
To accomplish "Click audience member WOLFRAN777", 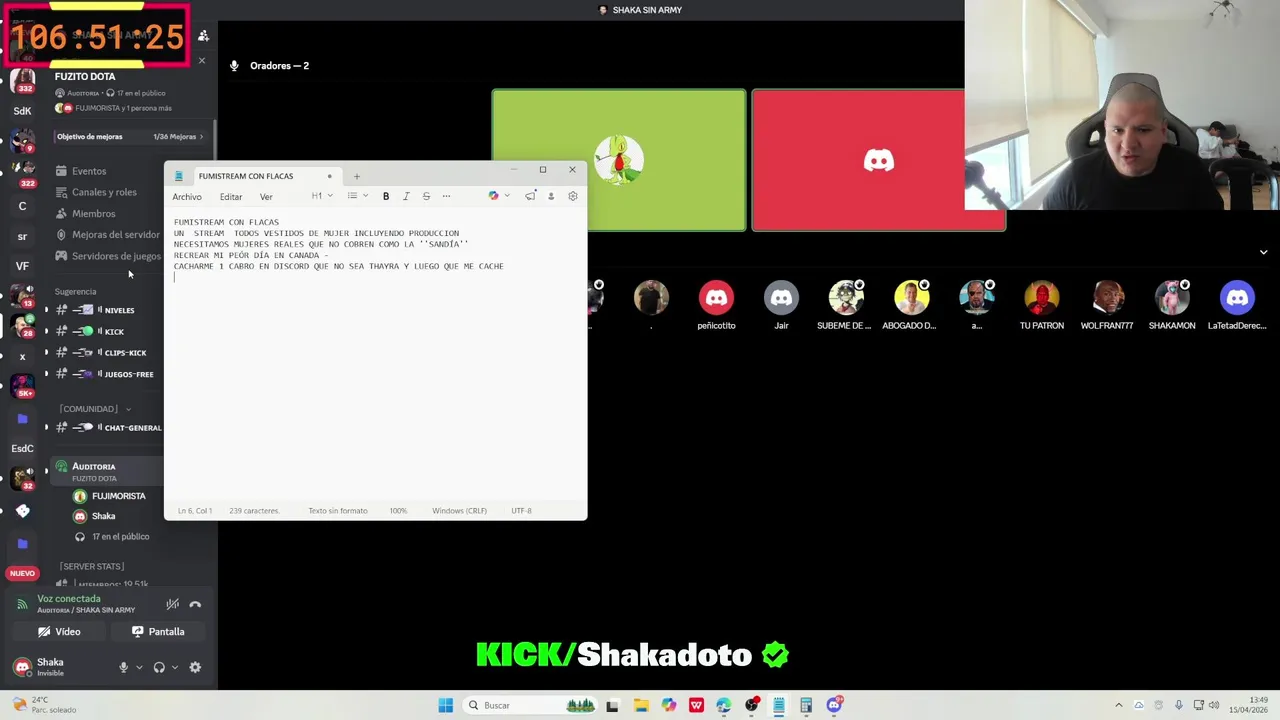I will pos(1107,305).
